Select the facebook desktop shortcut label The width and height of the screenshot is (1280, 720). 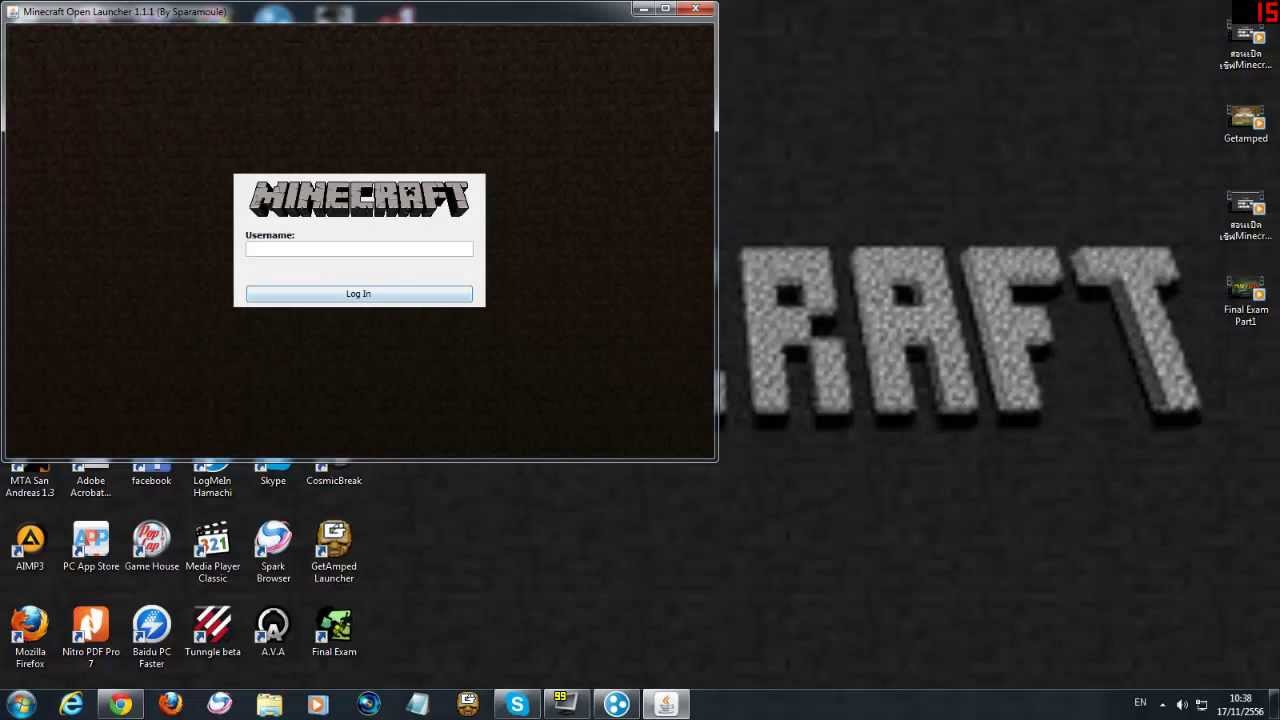pyautogui.click(x=152, y=481)
